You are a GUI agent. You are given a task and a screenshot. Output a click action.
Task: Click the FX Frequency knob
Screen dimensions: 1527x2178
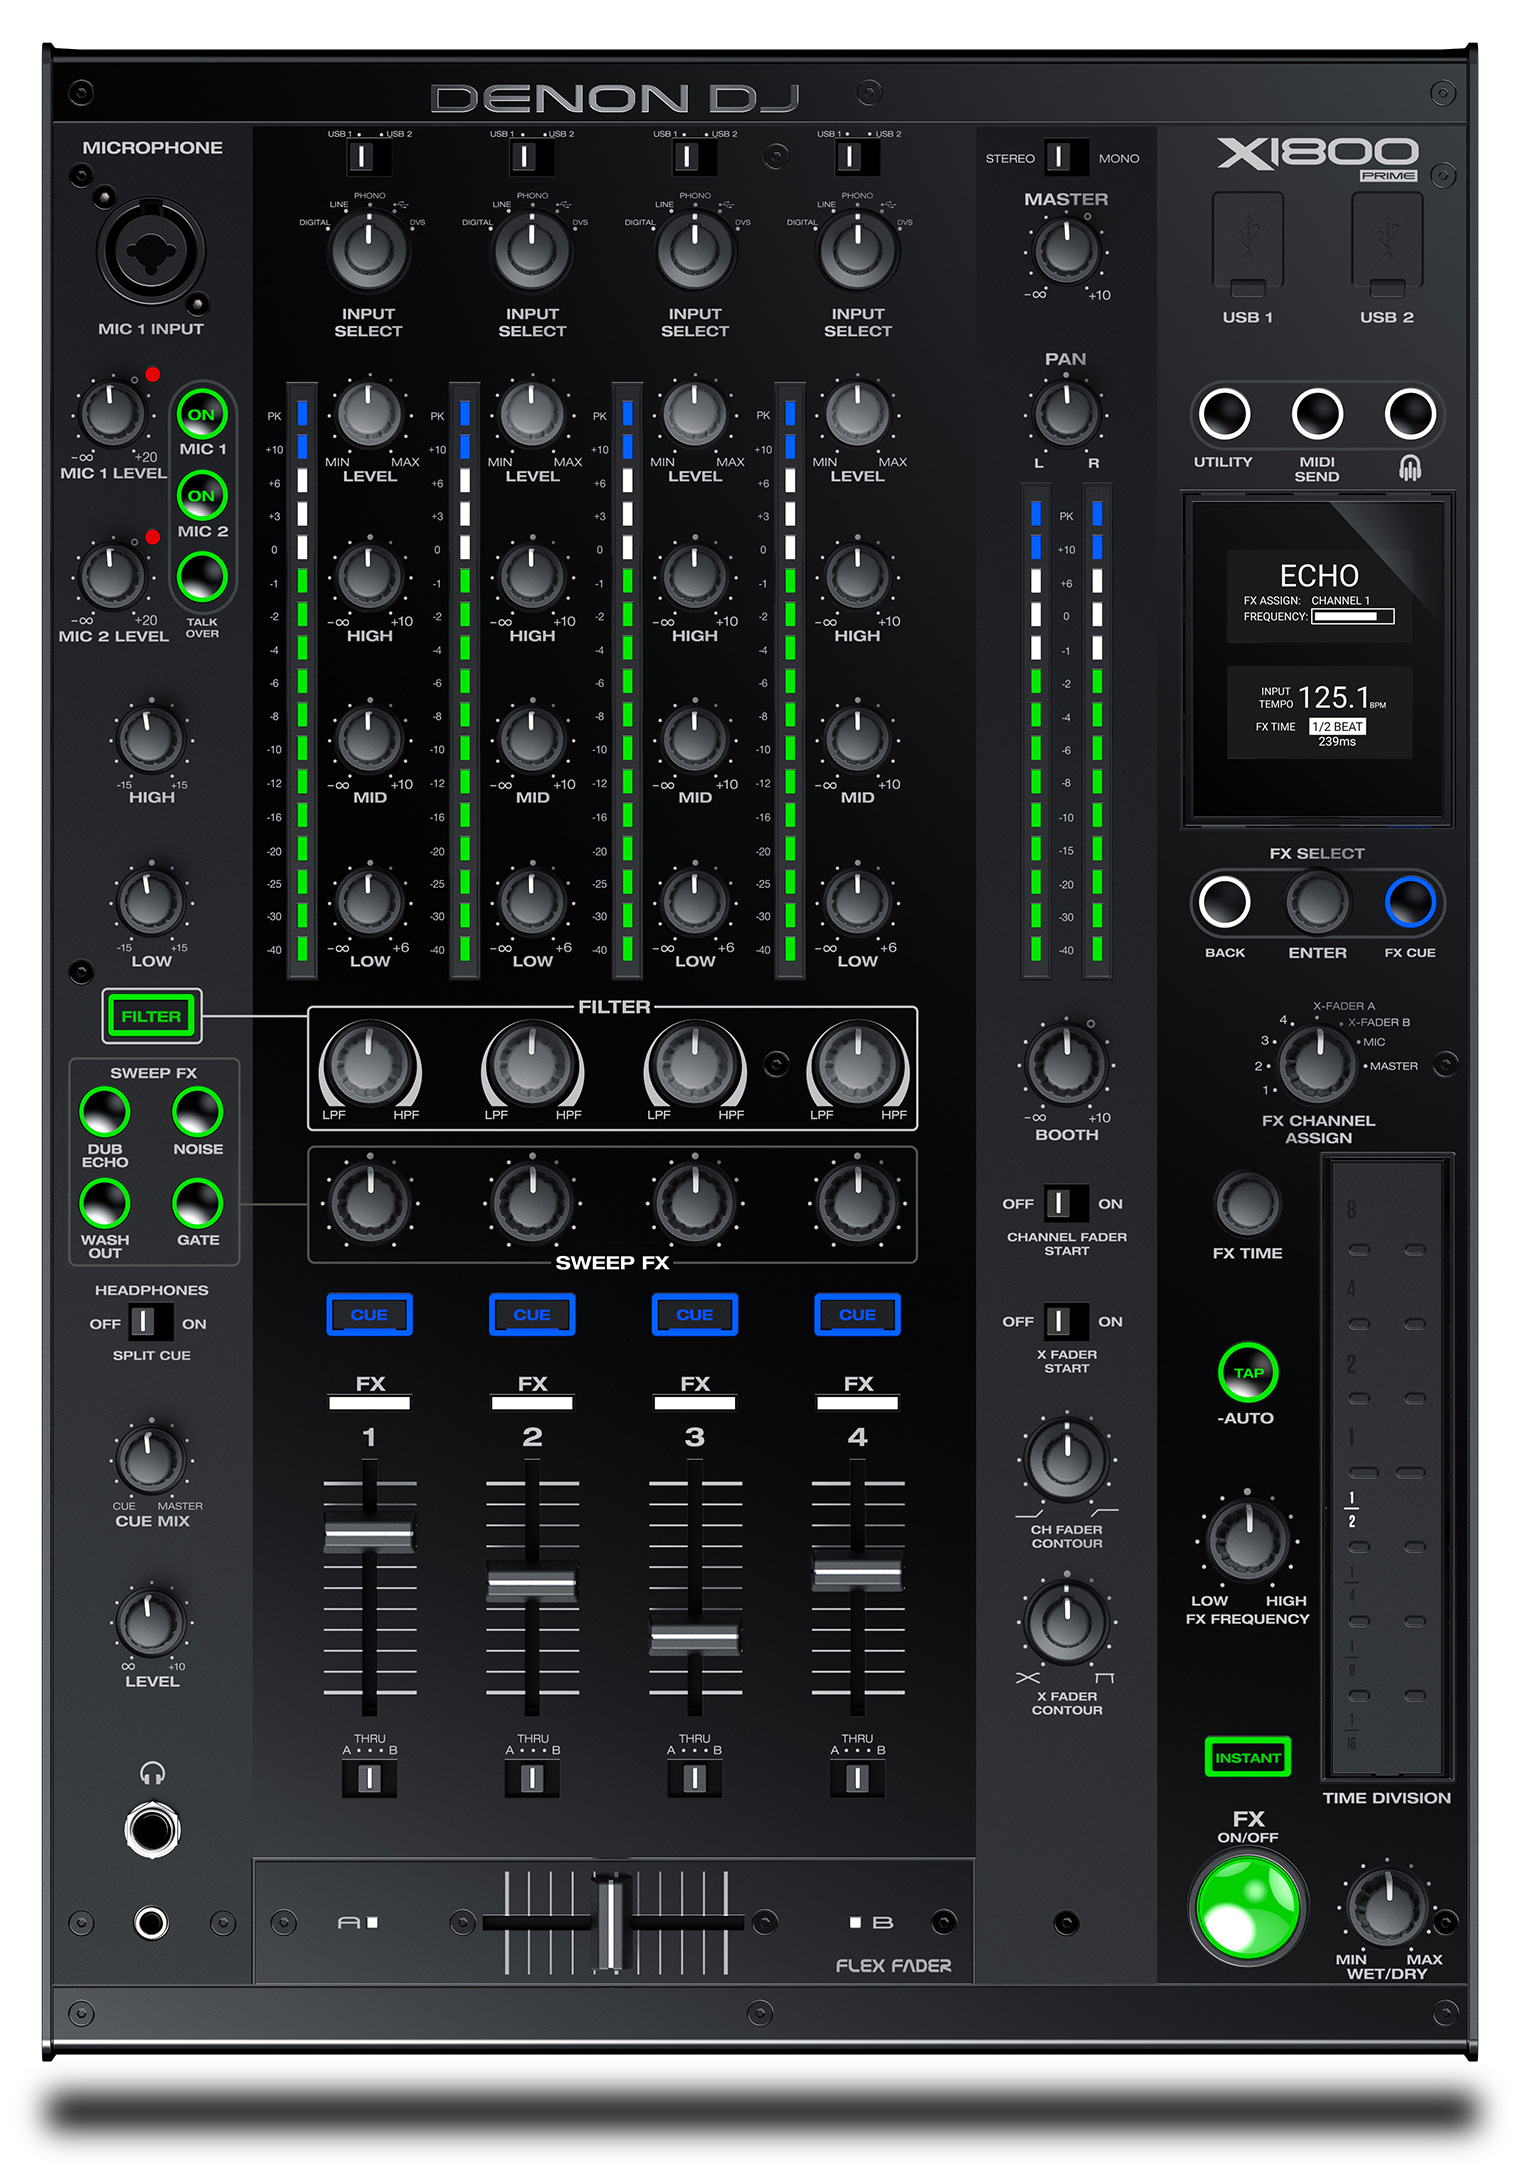pos(1248,1541)
